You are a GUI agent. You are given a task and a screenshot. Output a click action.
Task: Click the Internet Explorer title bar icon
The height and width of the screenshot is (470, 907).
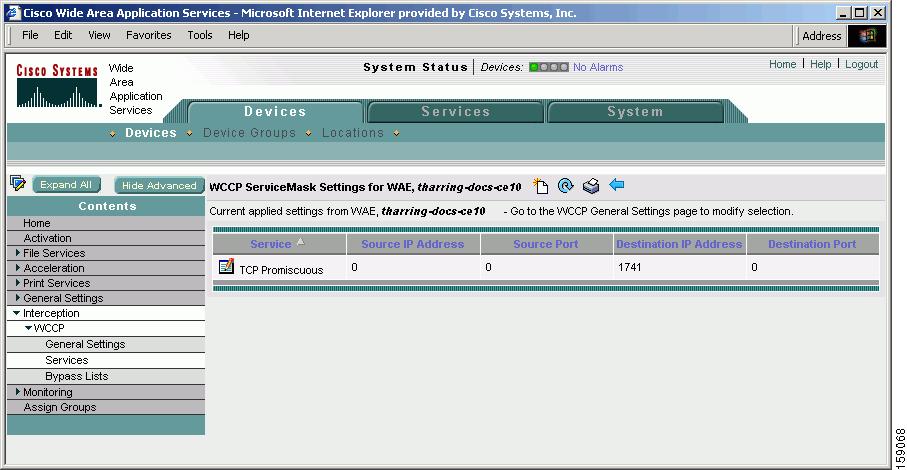click(x=13, y=12)
